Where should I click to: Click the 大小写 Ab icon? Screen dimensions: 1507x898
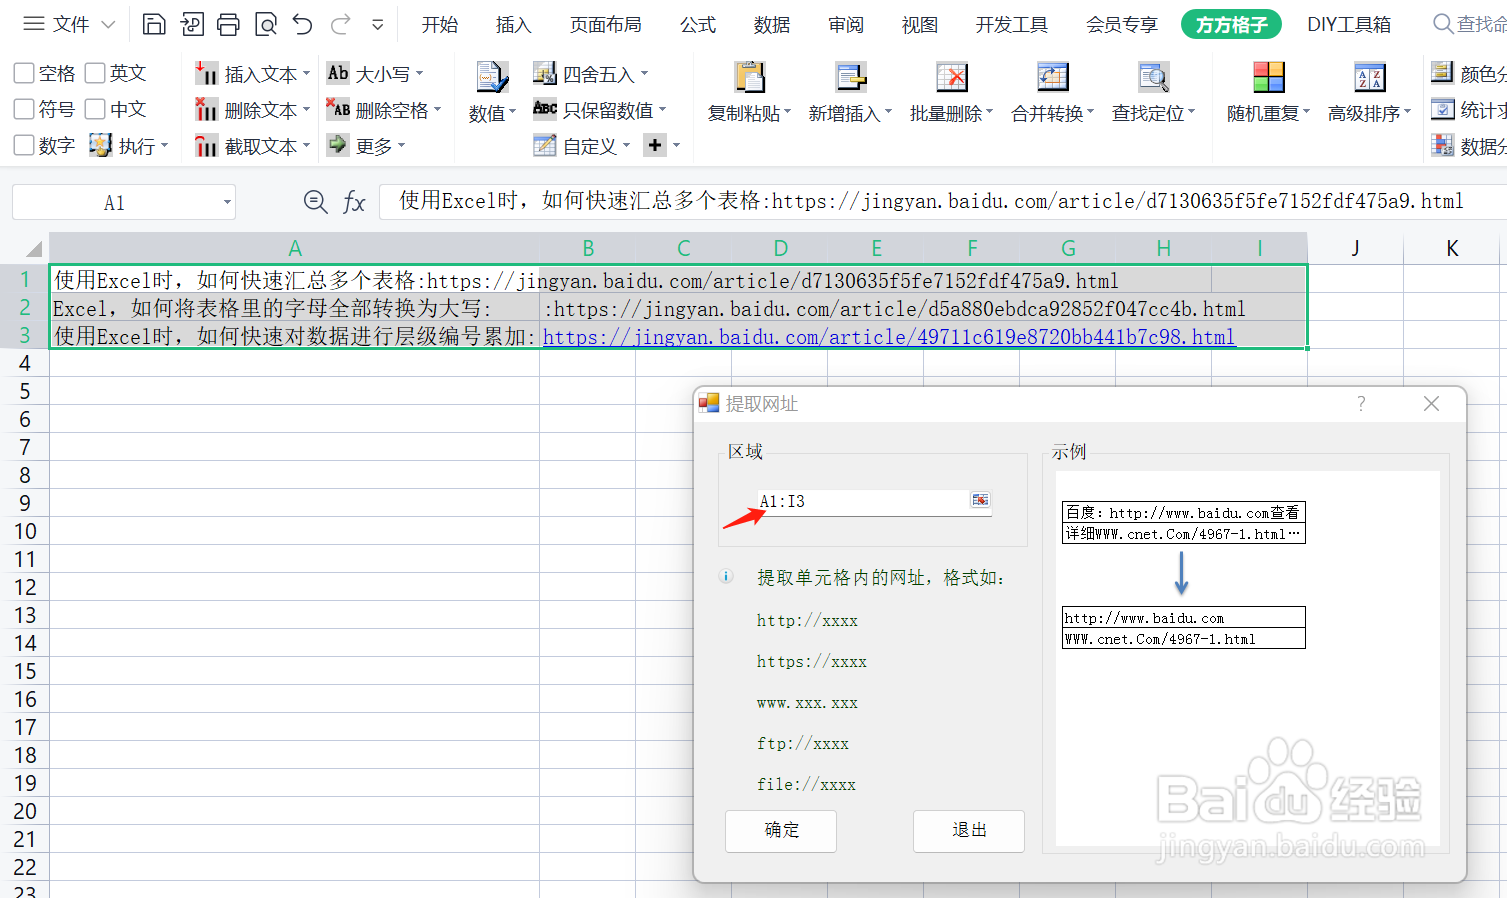338,73
